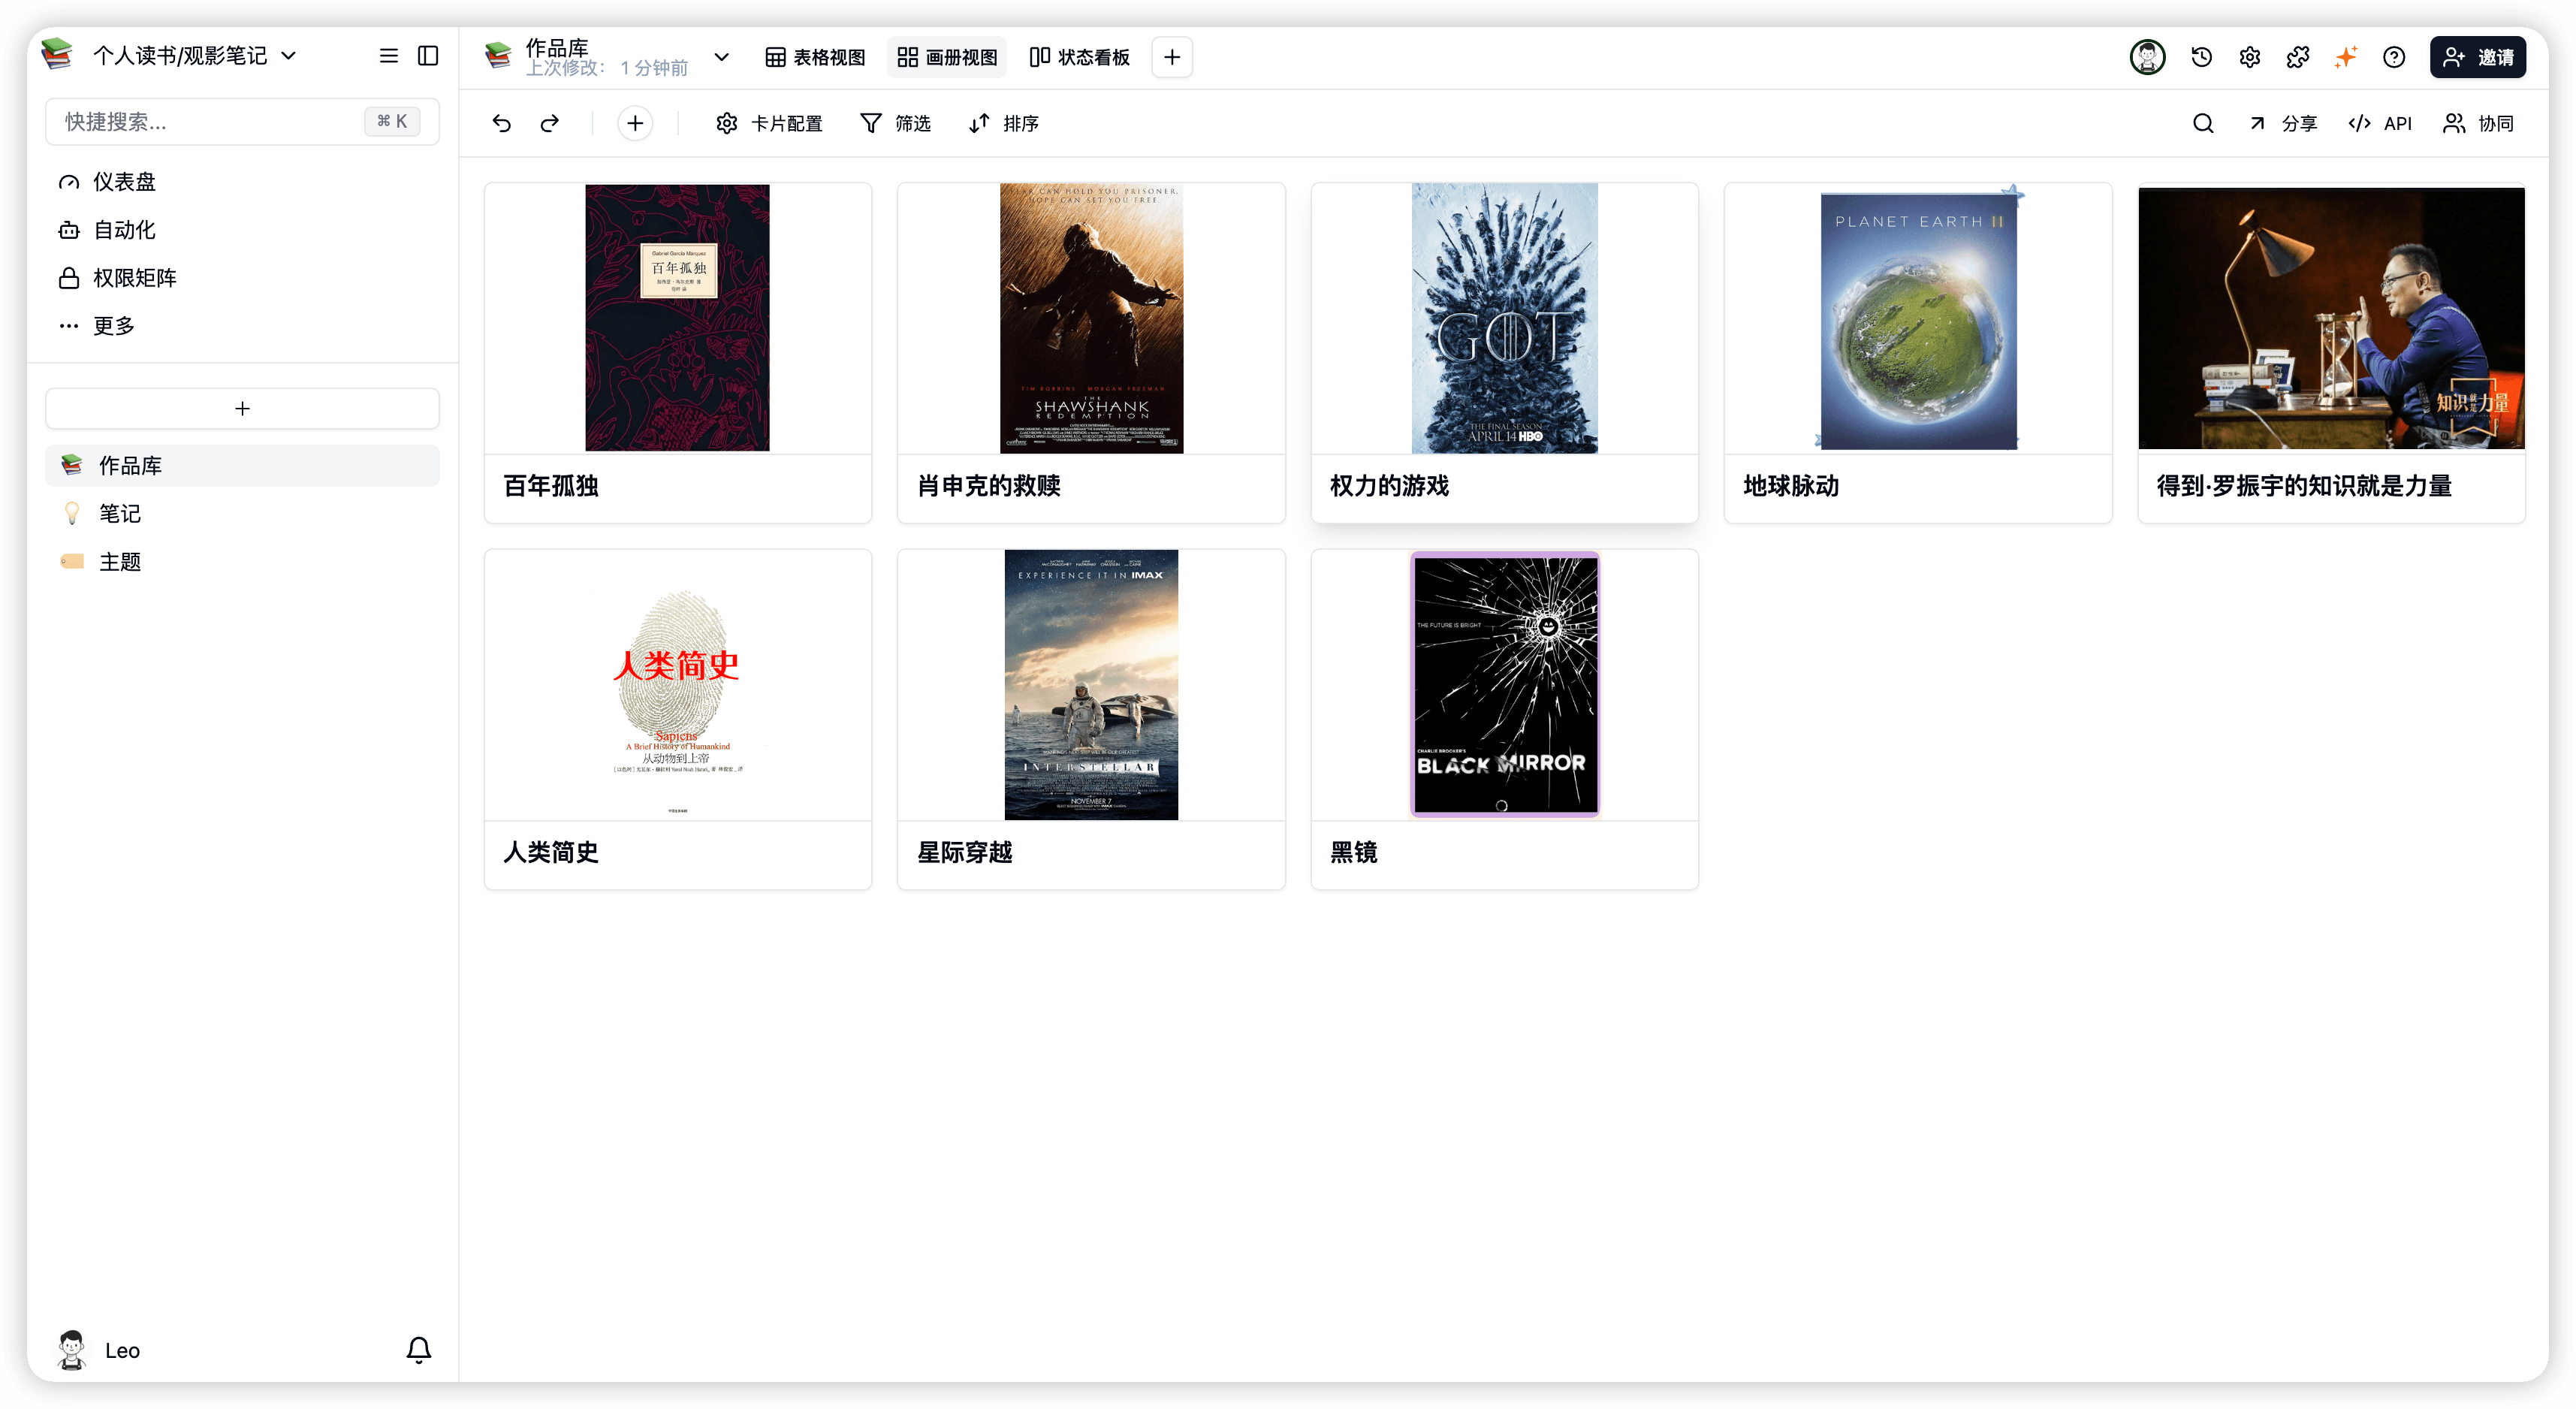The width and height of the screenshot is (2576, 1409).
Task: Open 卡片配置 card configuration
Action: pos(769,123)
